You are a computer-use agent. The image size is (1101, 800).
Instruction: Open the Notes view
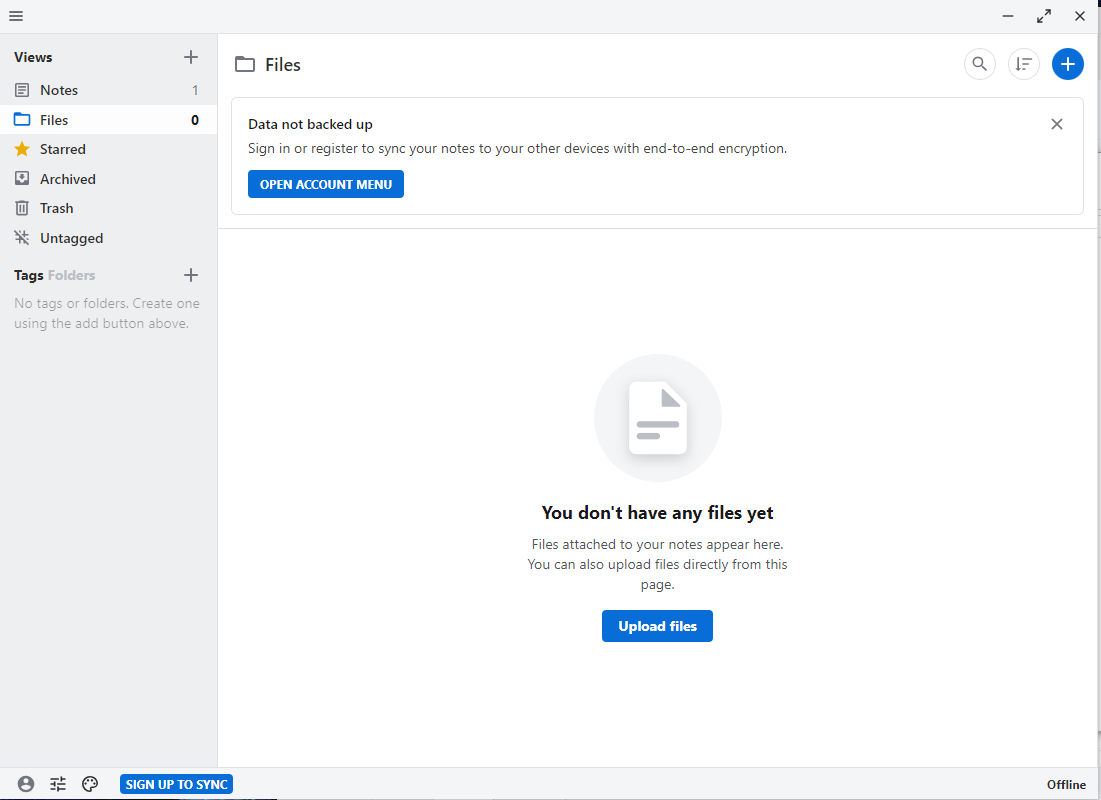point(58,90)
